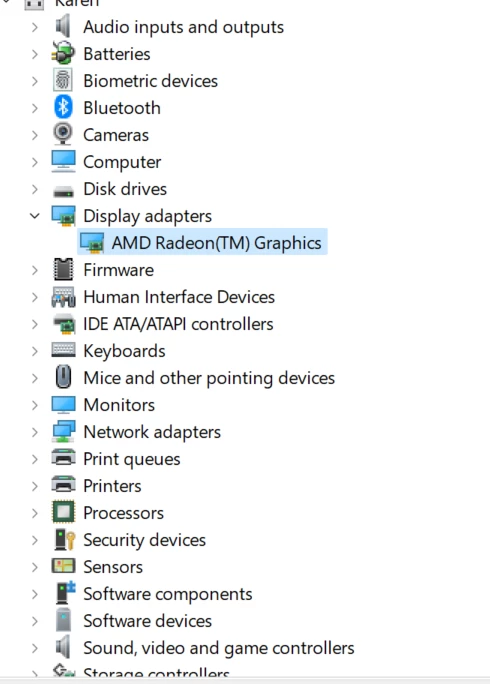Image resolution: width=490 pixels, height=684 pixels.
Task: Select the Monitors category label
Action: pos(119,405)
